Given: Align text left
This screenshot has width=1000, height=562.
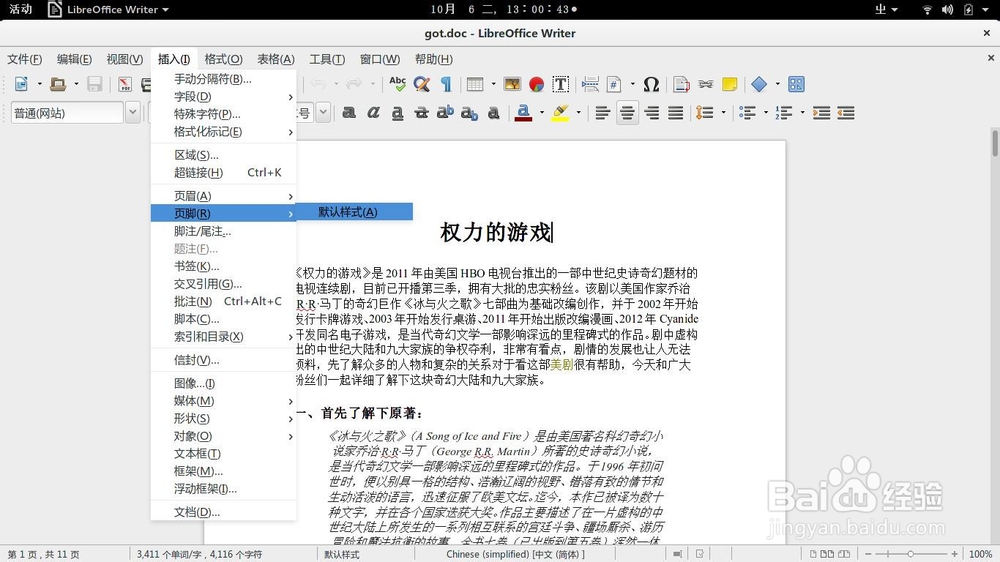Looking at the screenshot, I should click(x=603, y=113).
